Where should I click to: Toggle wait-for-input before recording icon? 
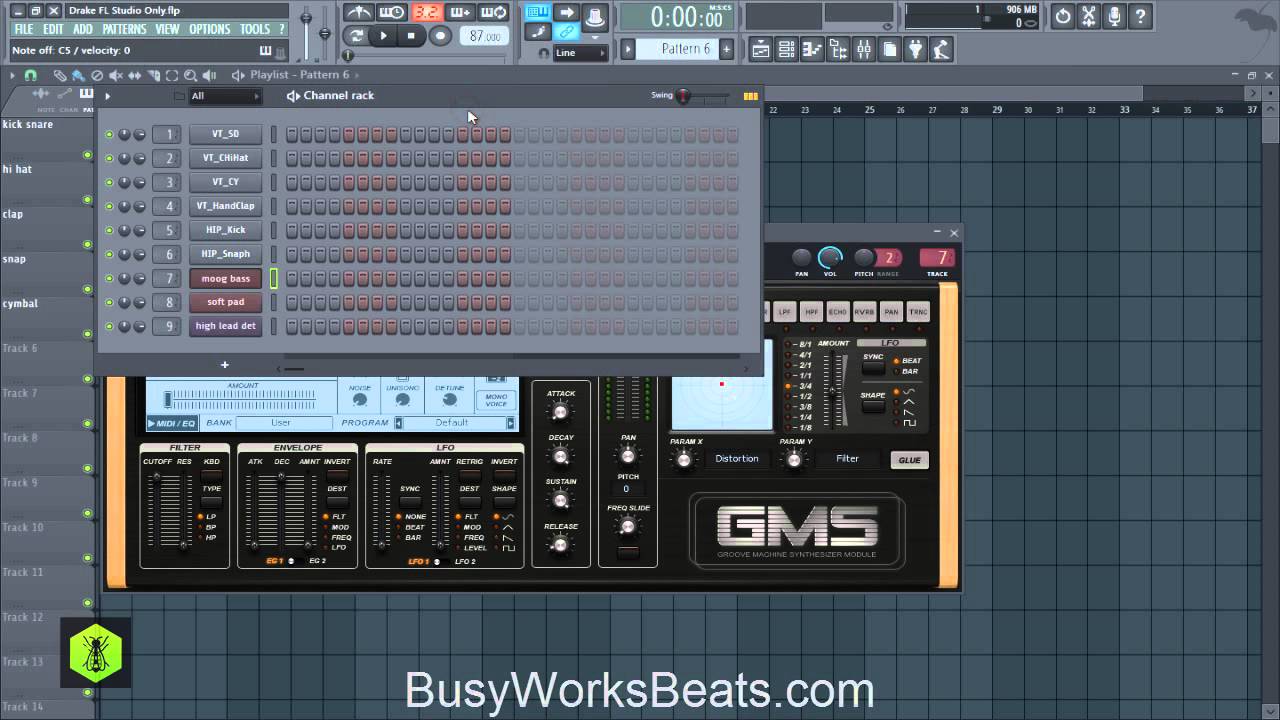pos(393,12)
